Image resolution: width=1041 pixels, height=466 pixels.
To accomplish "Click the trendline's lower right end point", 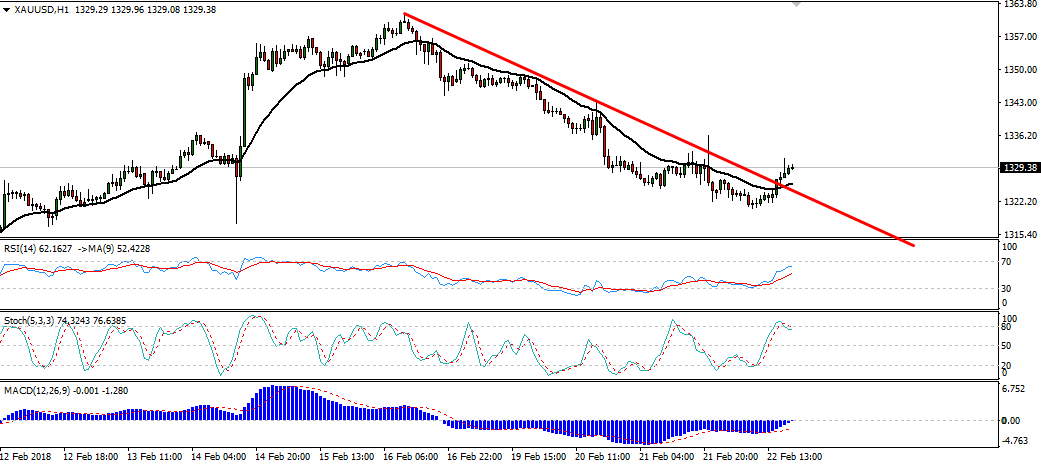I will tap(914, 246).
